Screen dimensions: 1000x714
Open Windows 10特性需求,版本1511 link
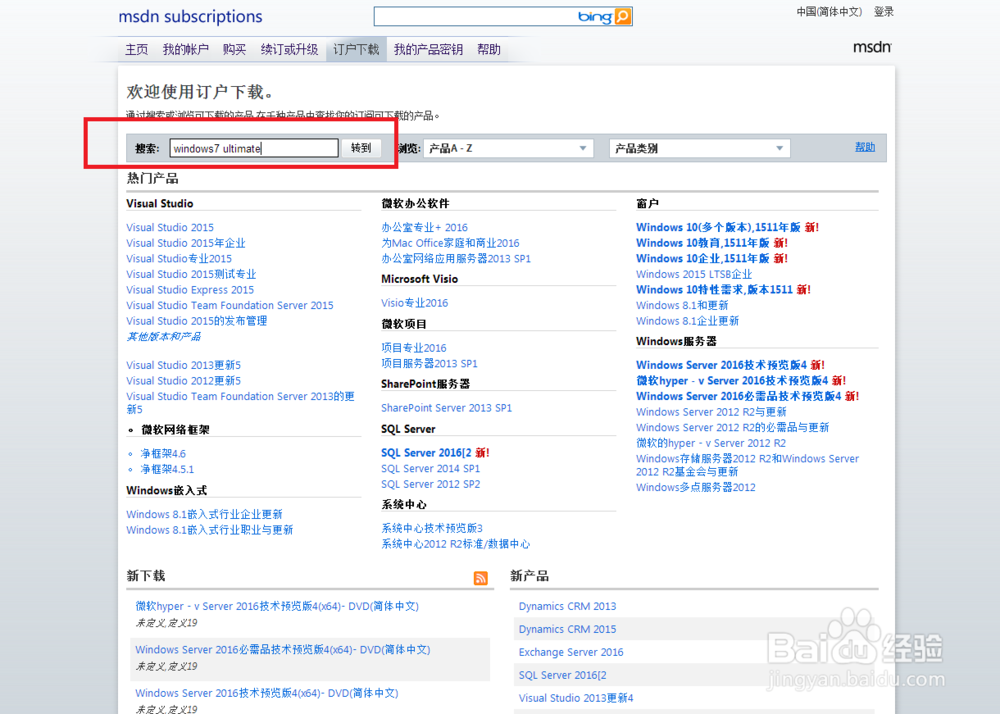click(714, 289)
